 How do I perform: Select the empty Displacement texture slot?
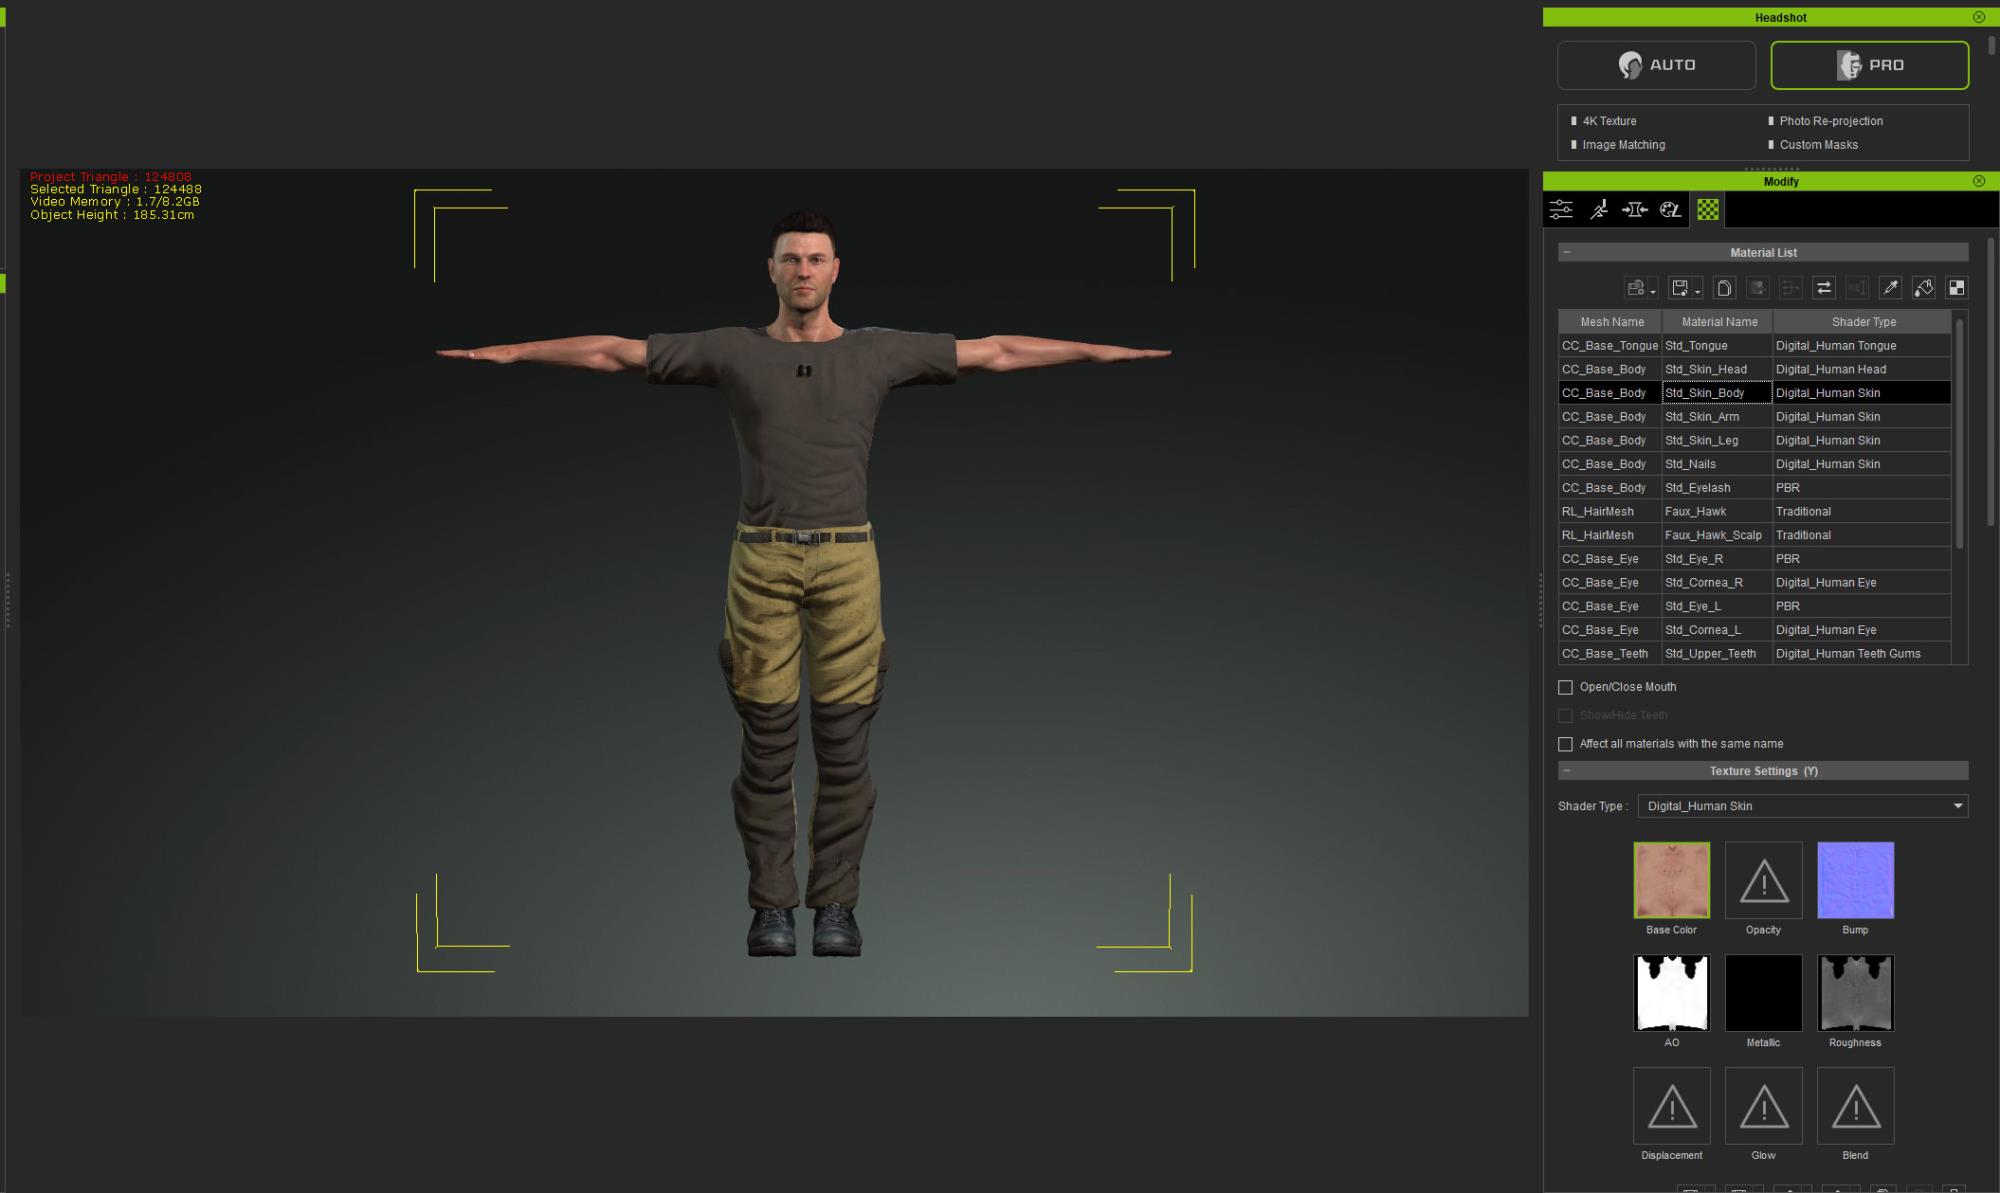1671,1105
